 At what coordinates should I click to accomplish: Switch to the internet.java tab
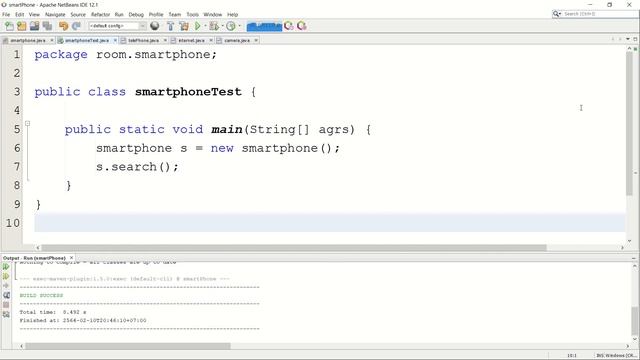(x=191, y=40)
